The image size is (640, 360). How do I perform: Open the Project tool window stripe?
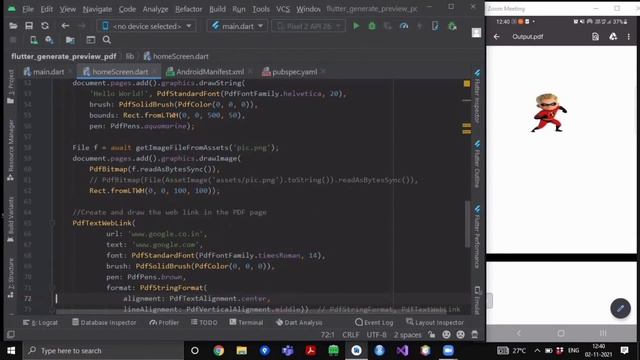pyautogui.click(x=11, y=87)
